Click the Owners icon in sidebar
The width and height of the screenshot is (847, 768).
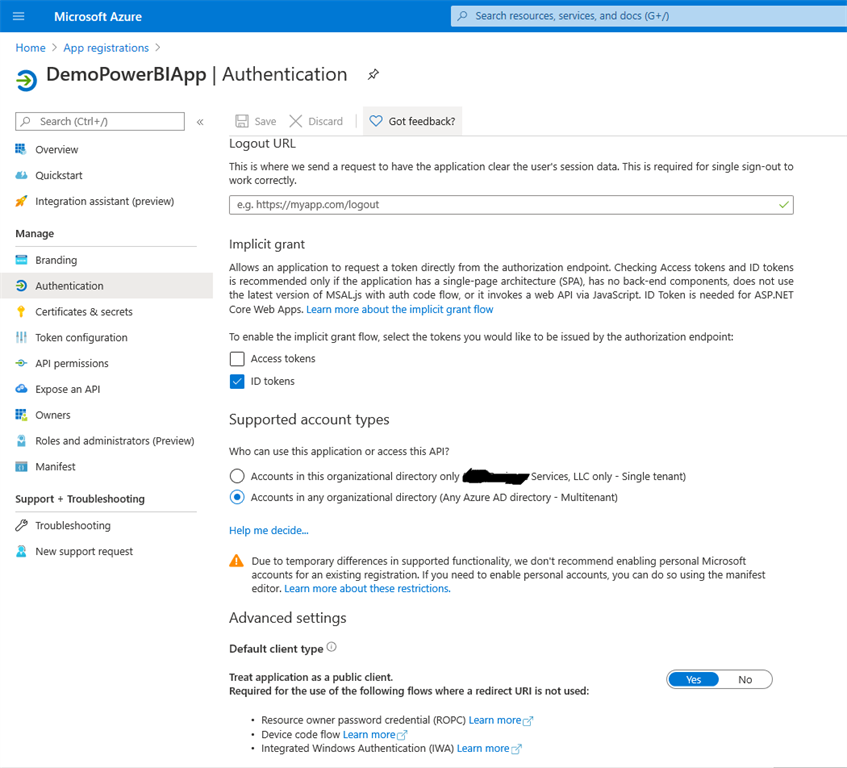pos(21,415)
